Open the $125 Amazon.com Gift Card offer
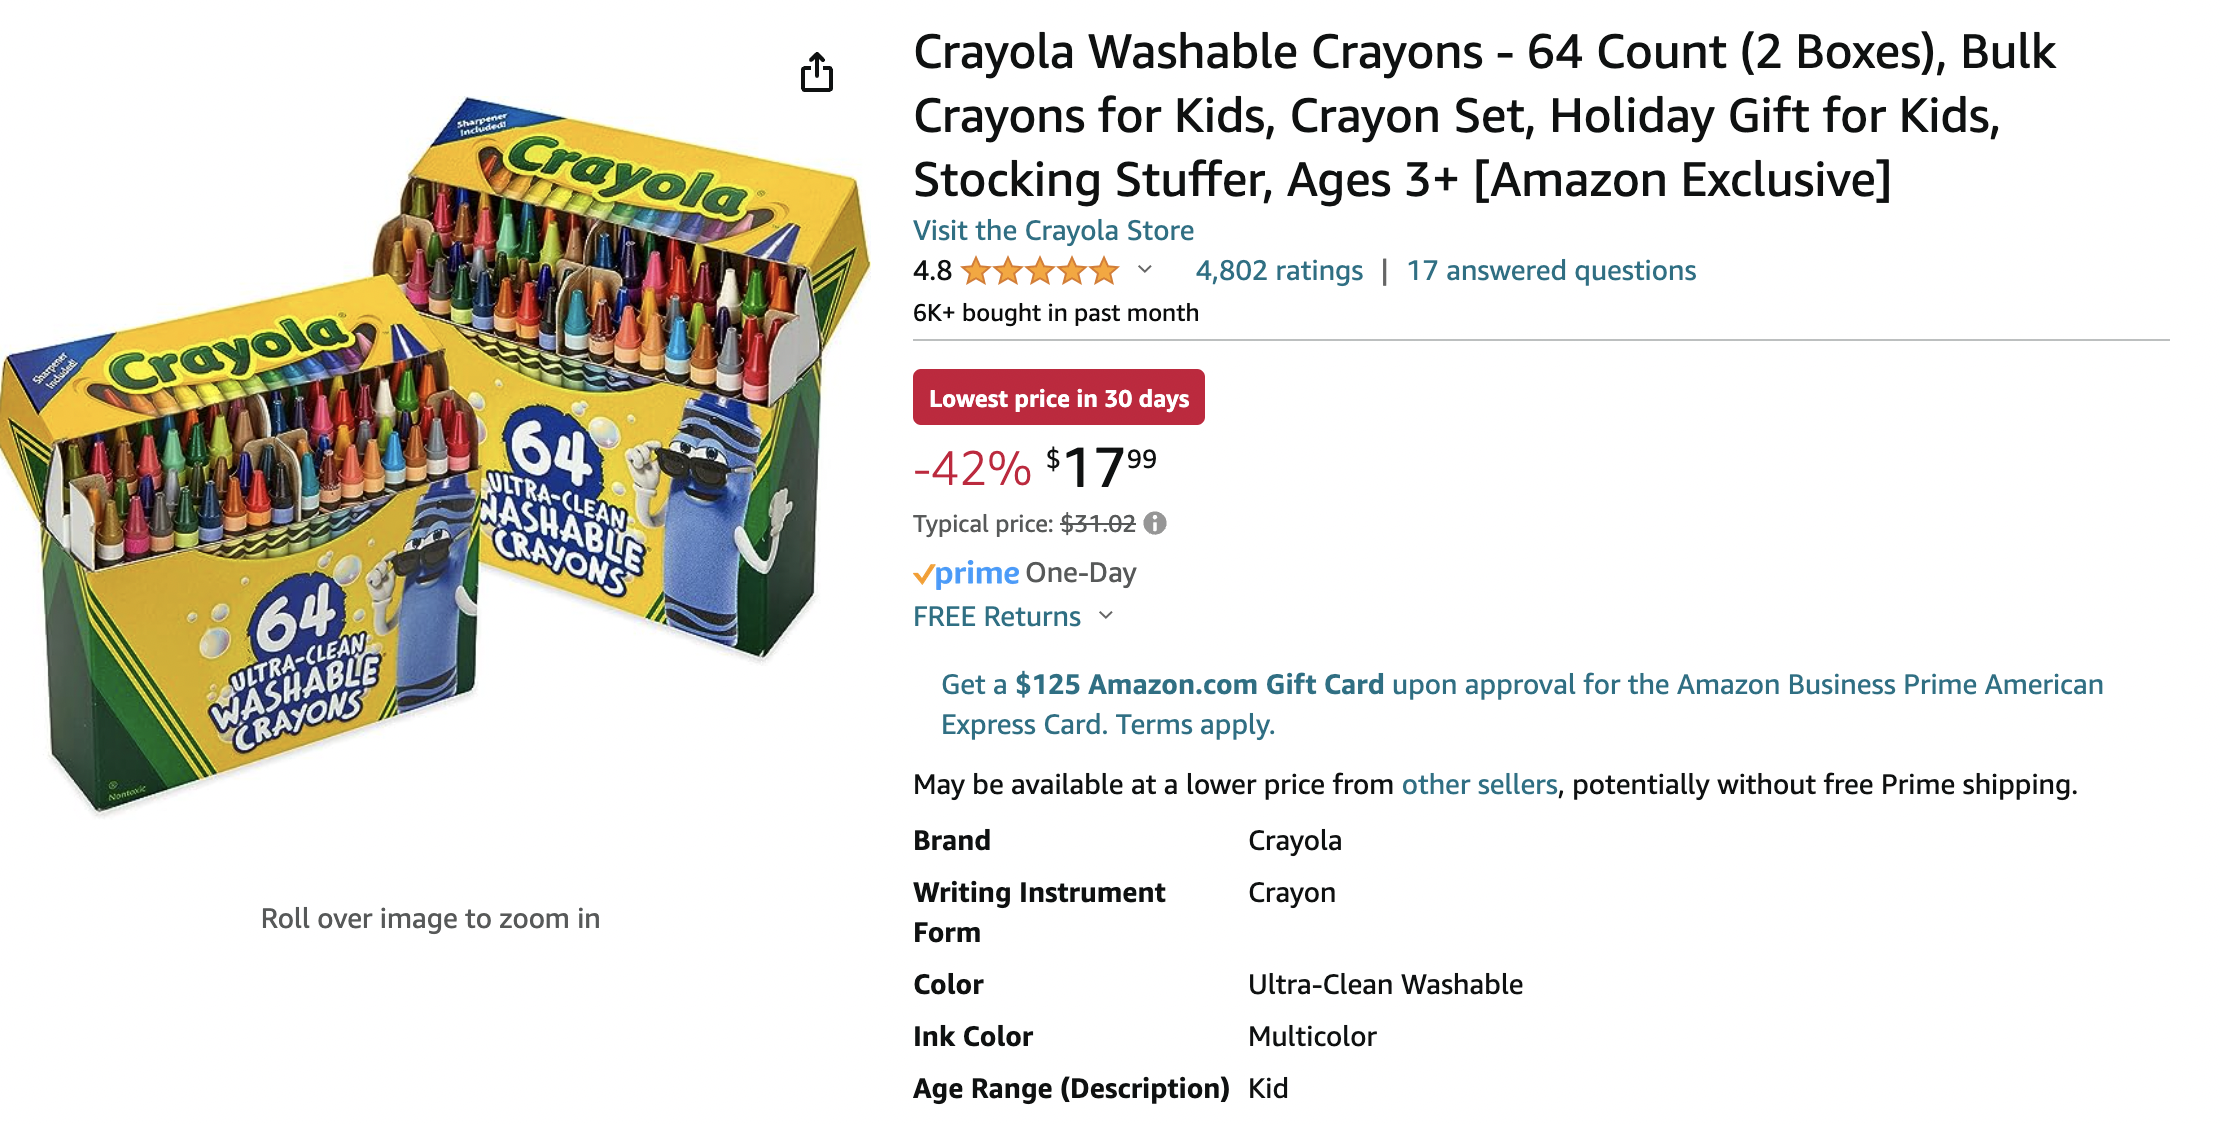This screenshot has width=2220, height=1124. coord(1199,684)
